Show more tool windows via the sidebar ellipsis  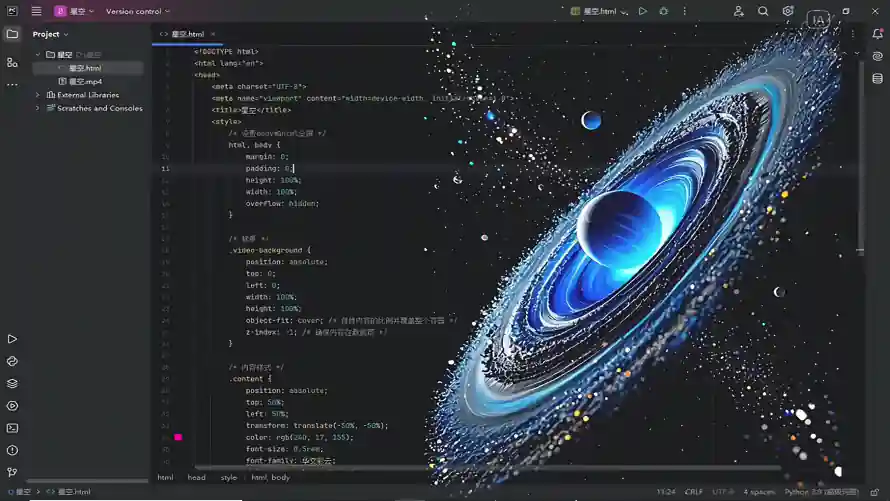[12, 85]
